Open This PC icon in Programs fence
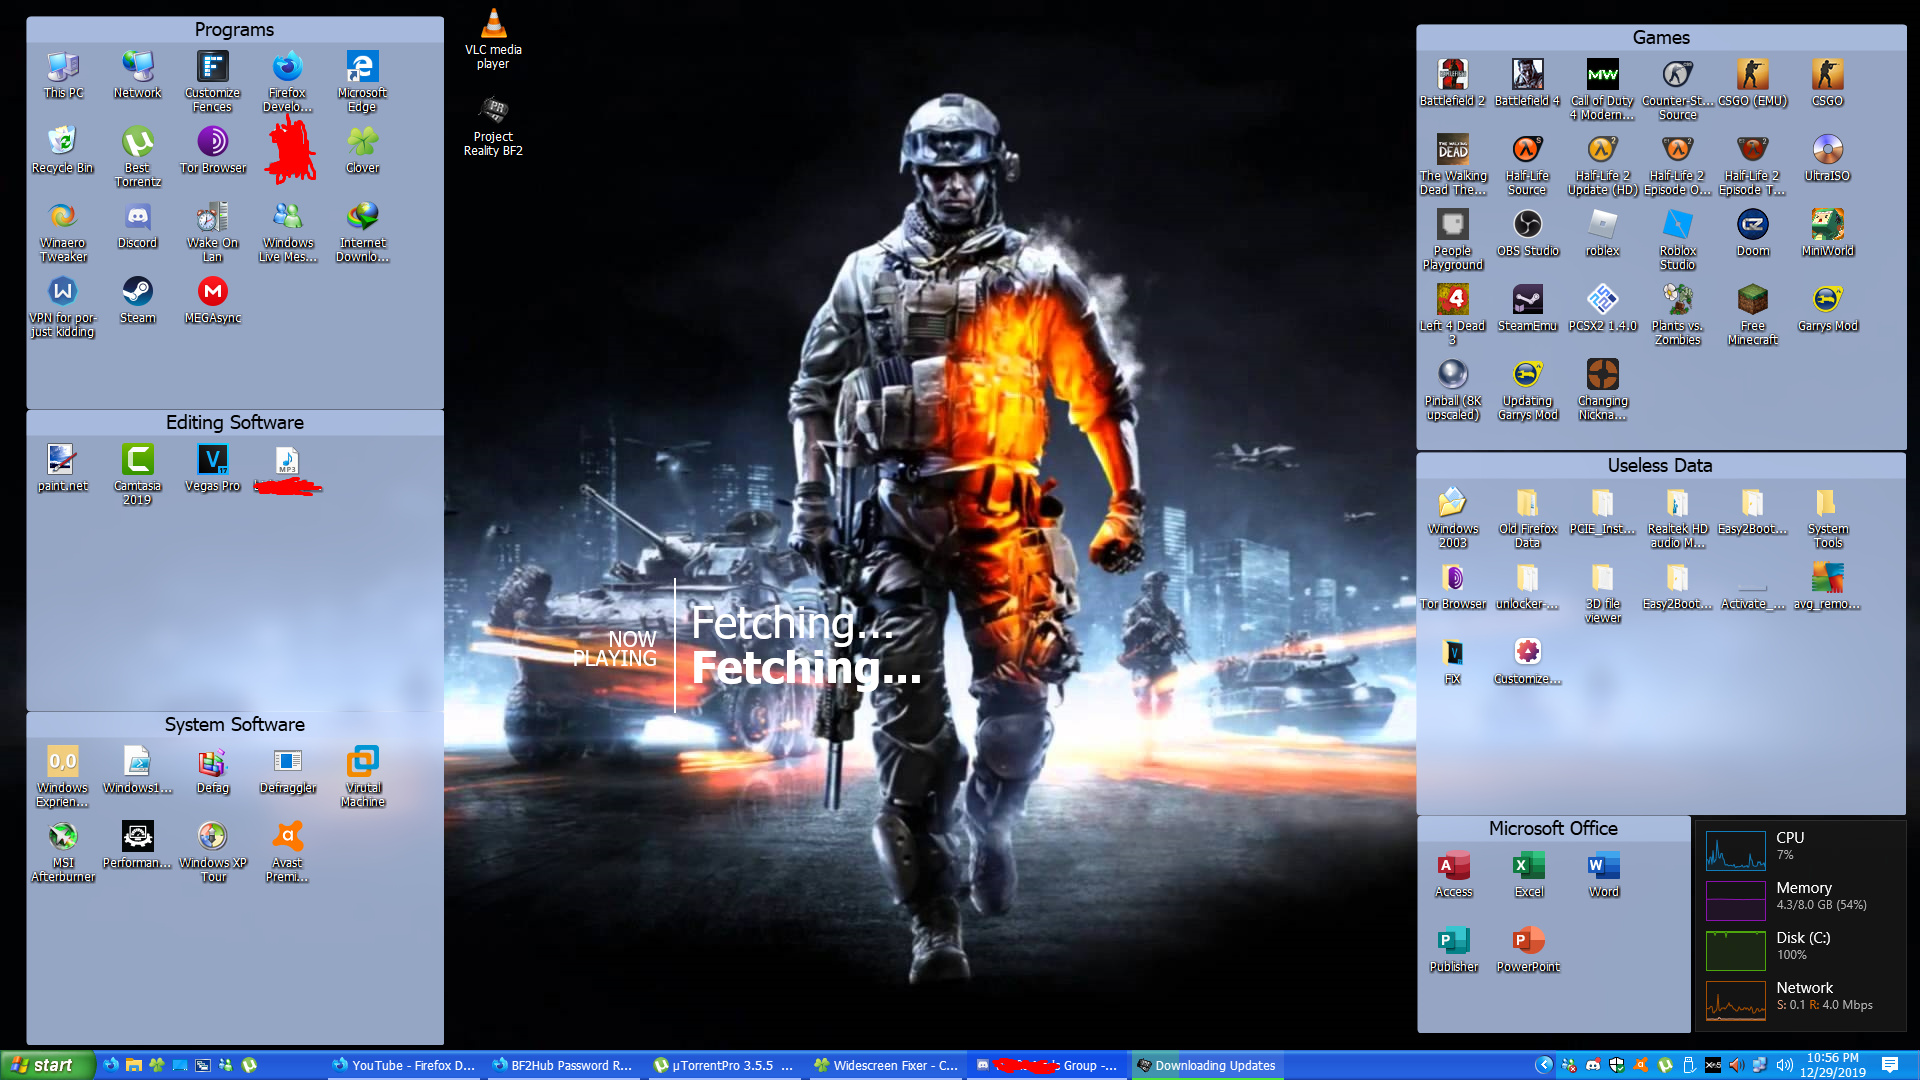 63,75
